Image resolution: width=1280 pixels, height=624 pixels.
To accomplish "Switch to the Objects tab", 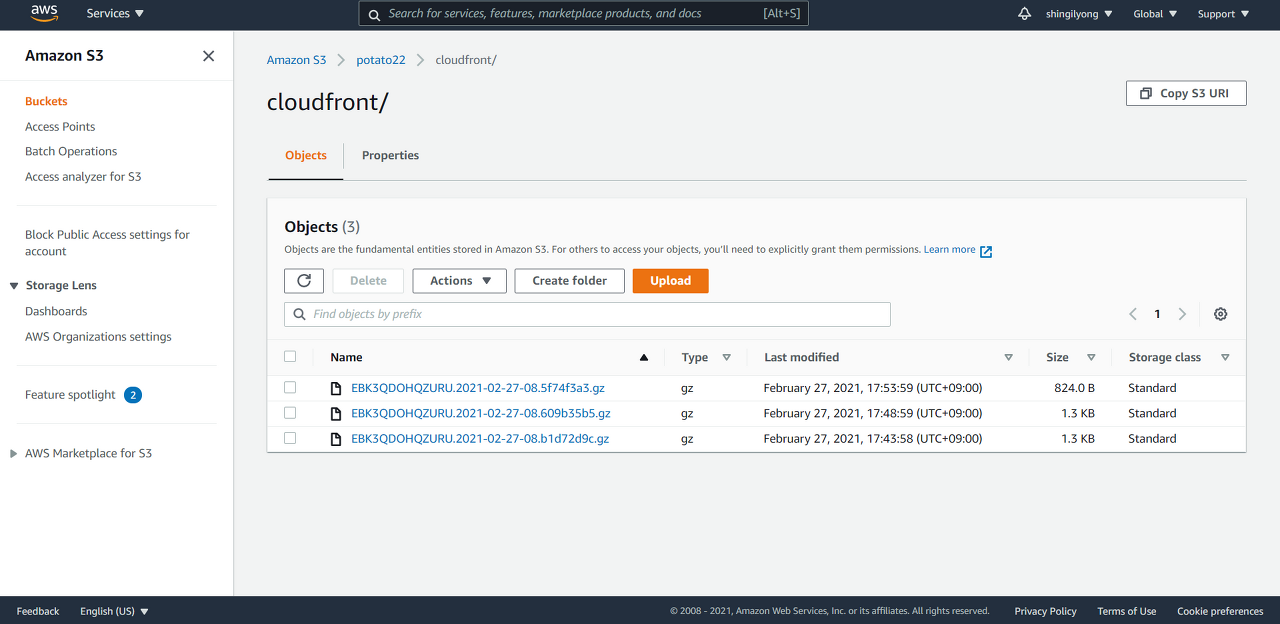I will click(306, 156).
